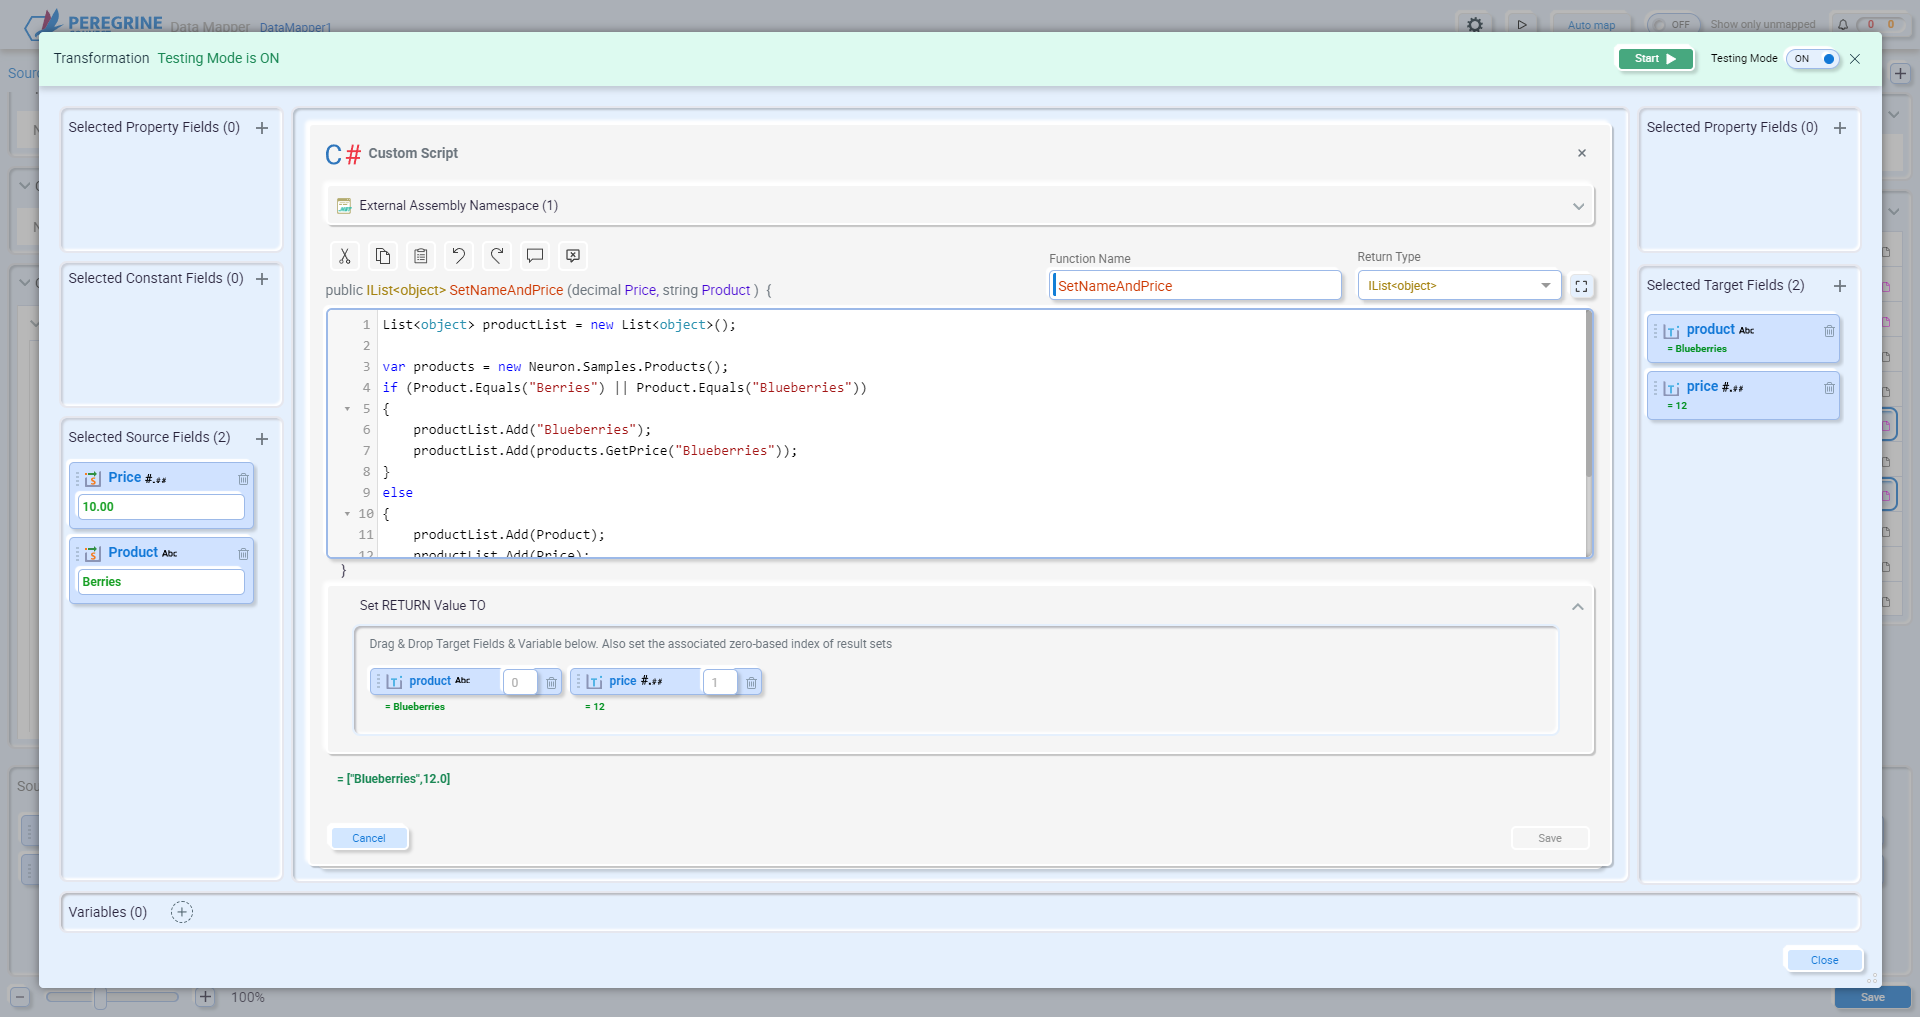Edit product result index field

(520, 683)
